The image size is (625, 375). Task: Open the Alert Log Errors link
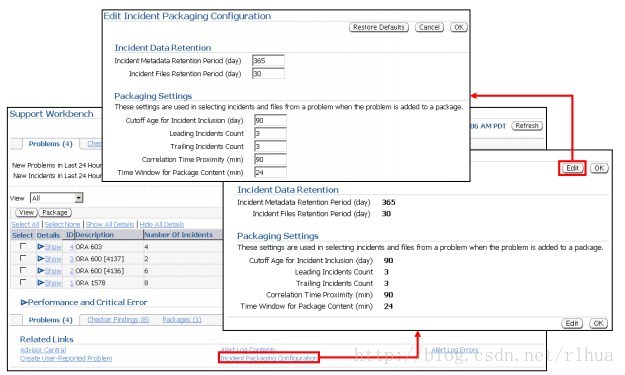click(454, 349)
